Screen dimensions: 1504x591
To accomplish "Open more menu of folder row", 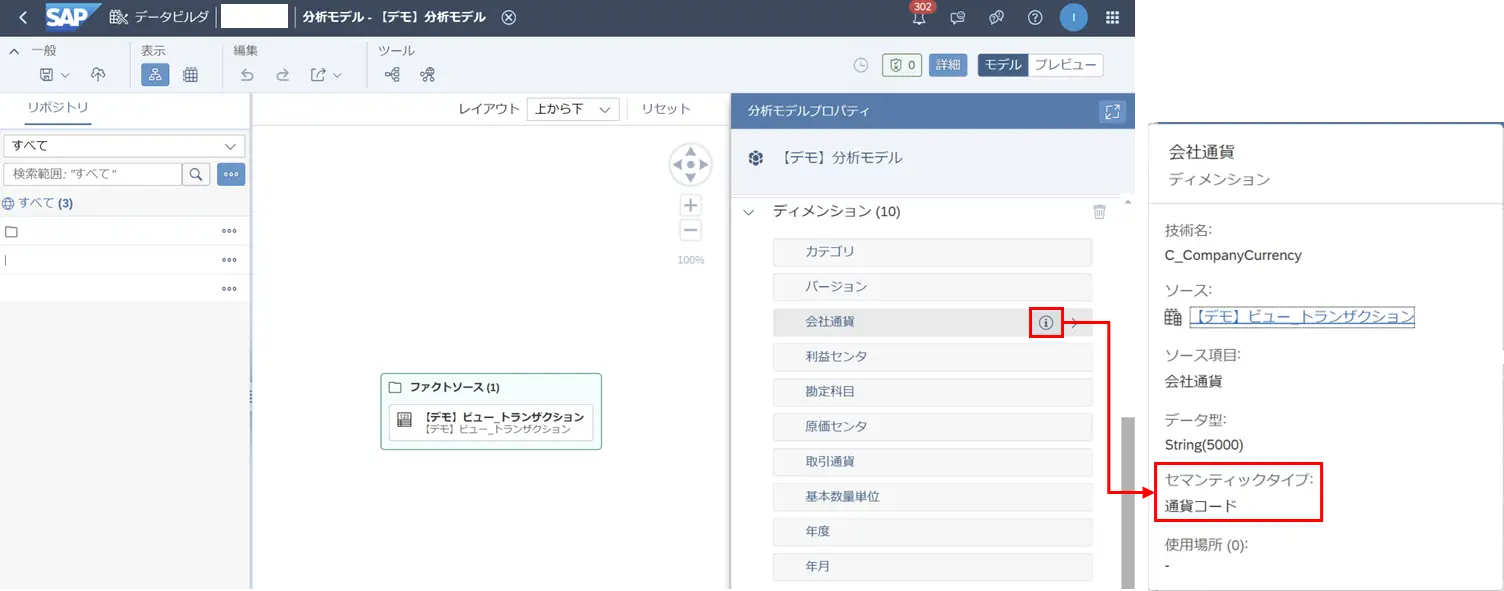I will coord(229,231).
